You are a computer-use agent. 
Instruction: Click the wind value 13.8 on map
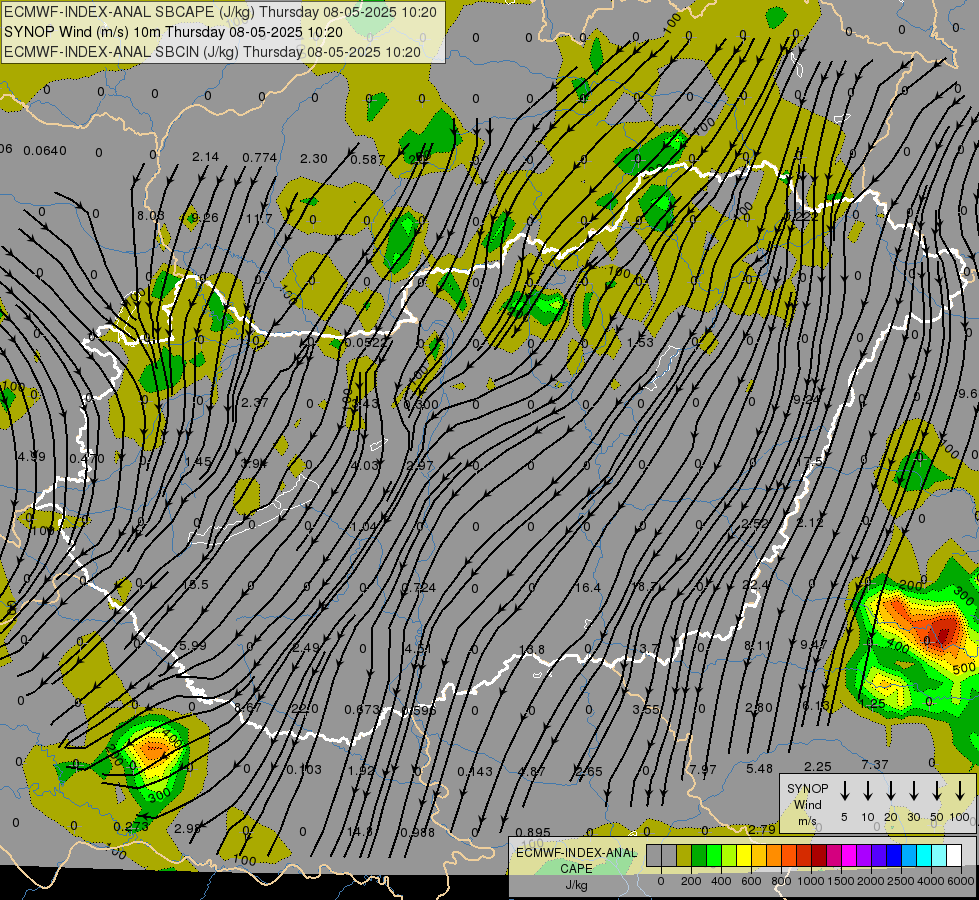[x=531, y=650]
